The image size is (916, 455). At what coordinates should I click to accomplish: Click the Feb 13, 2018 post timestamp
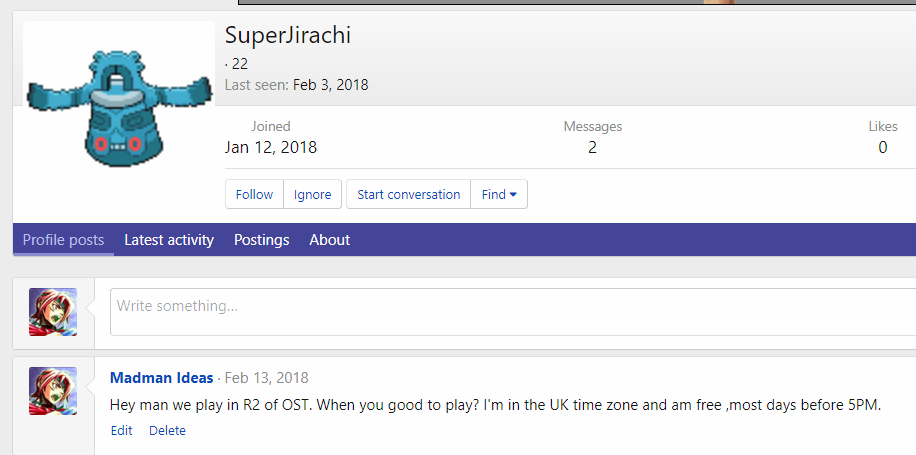[266, 378]
